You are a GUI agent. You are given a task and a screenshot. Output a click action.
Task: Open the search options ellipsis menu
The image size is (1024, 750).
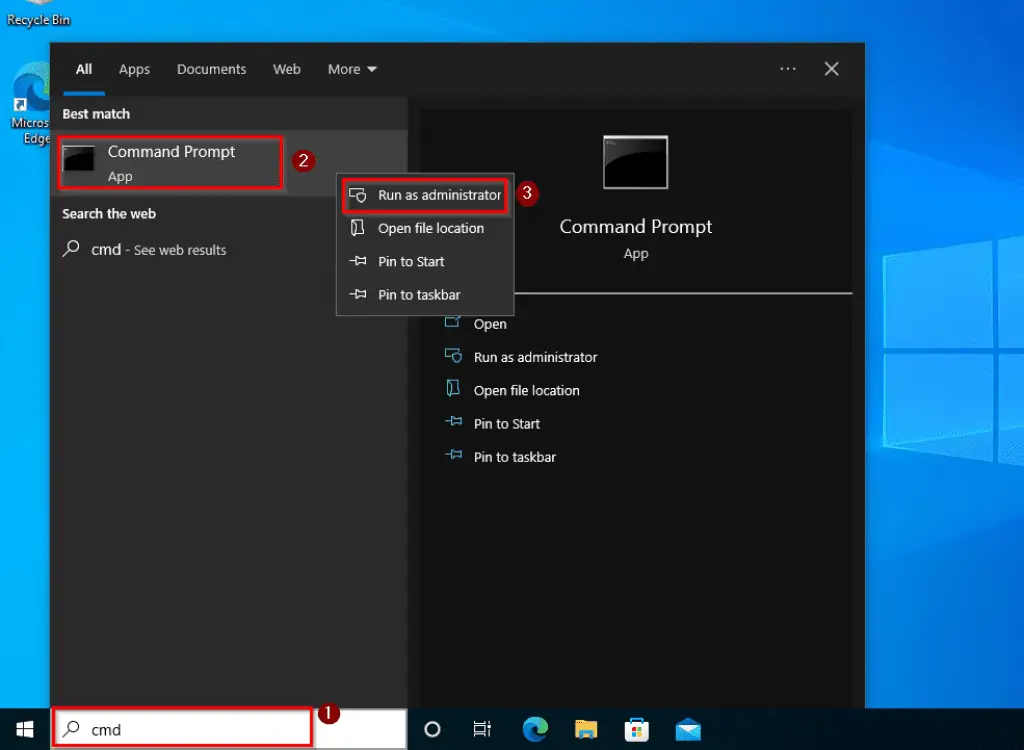[x=787, y=69]
